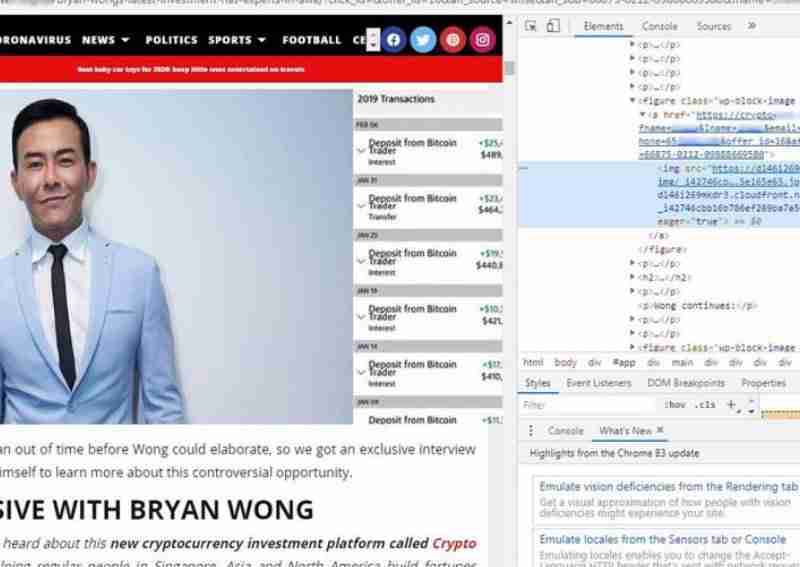Expand the last figure wp-block-image node
Image resolution: width=800 pixels, height=567 pixels.
pos(633,348)
